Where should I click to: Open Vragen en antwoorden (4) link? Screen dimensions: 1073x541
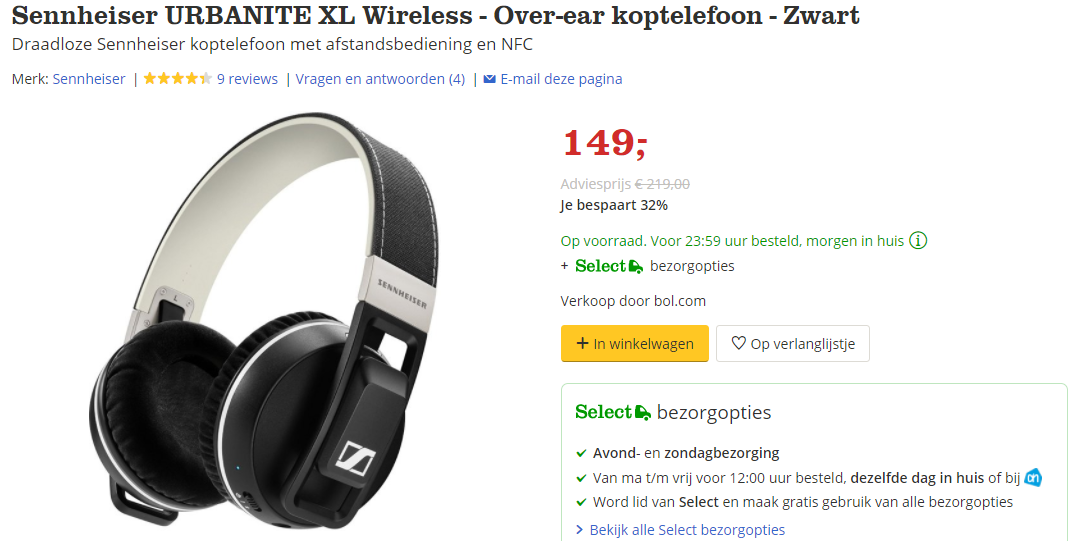(x=380, y=79)
